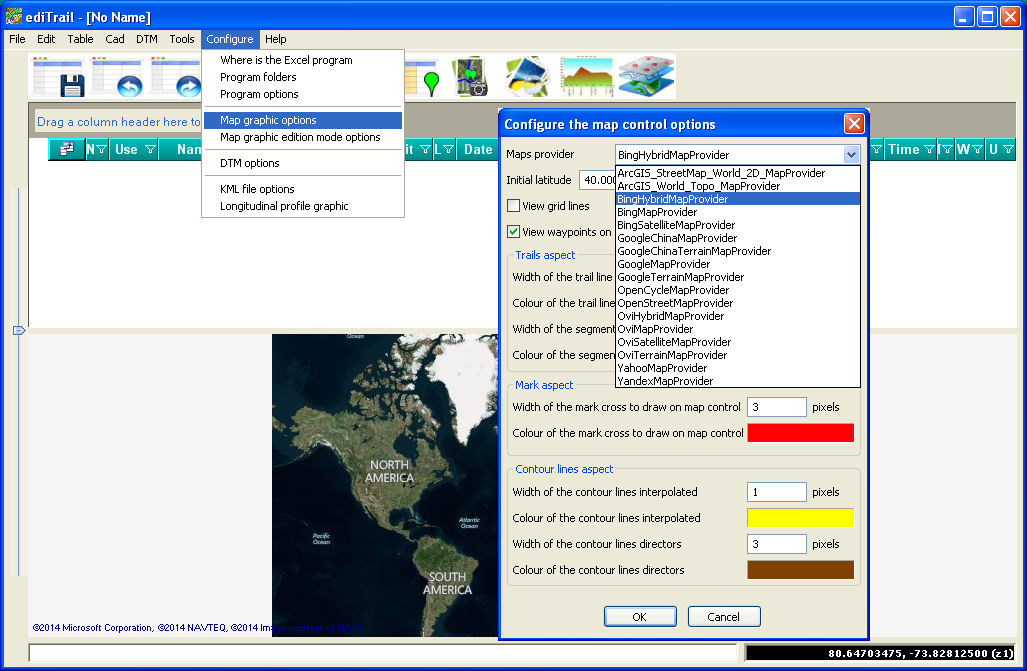Click the Cancel button in dialog
Screen dimensions: 1027x671
point(724,617)
